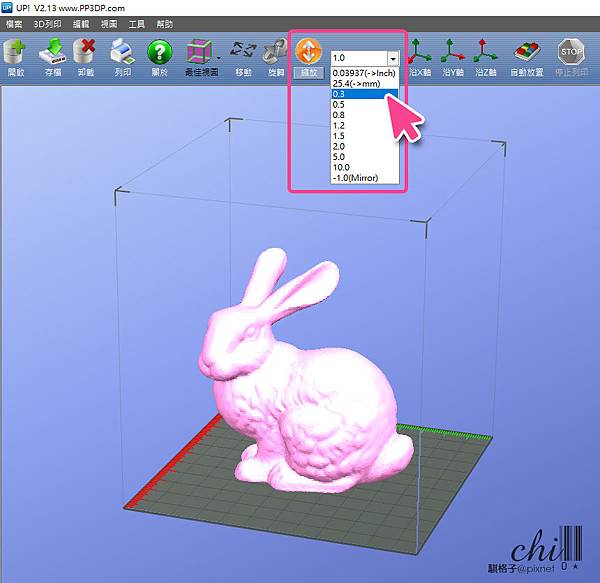Select 1.2 in the scale list
Image resolution: width=600 pixels, height=583 pixels.
tap(364, 125)
